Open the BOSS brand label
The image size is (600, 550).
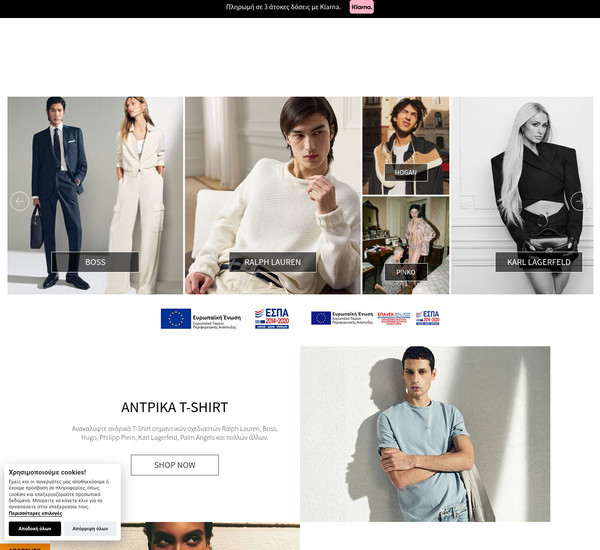tap(95, 262)
